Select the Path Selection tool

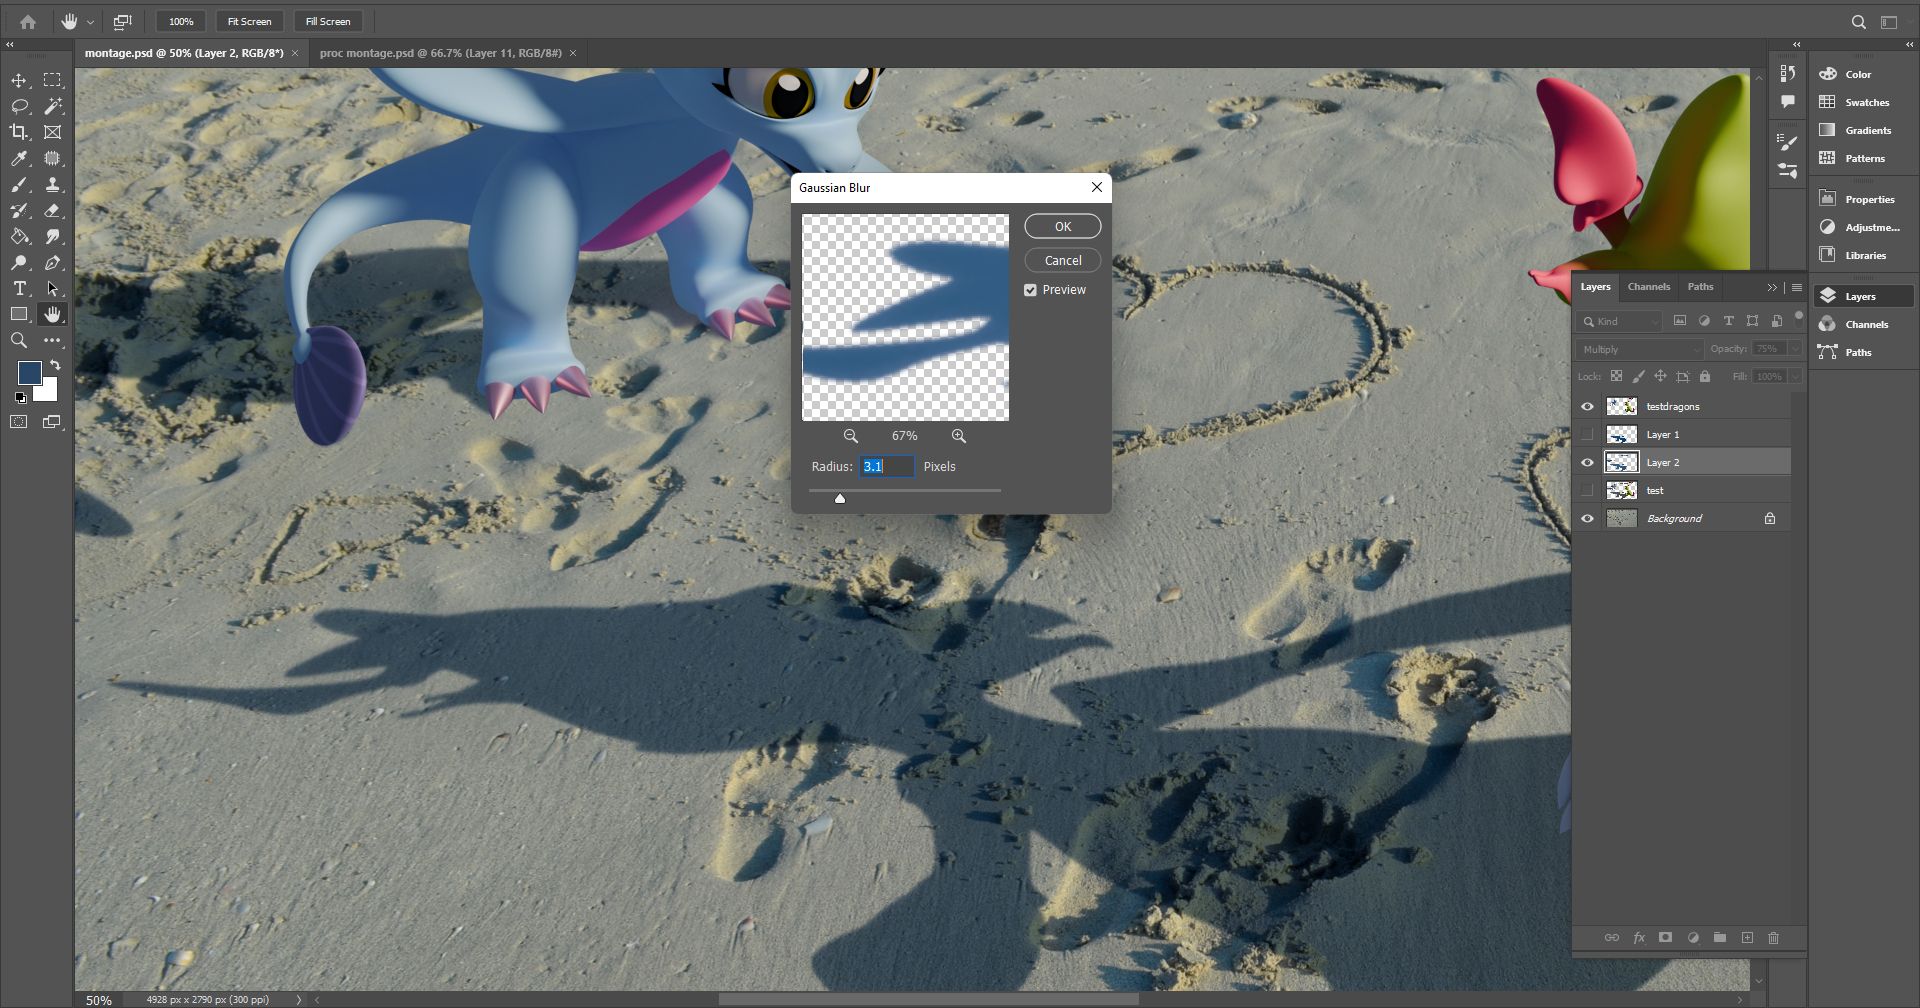(52, 289)
